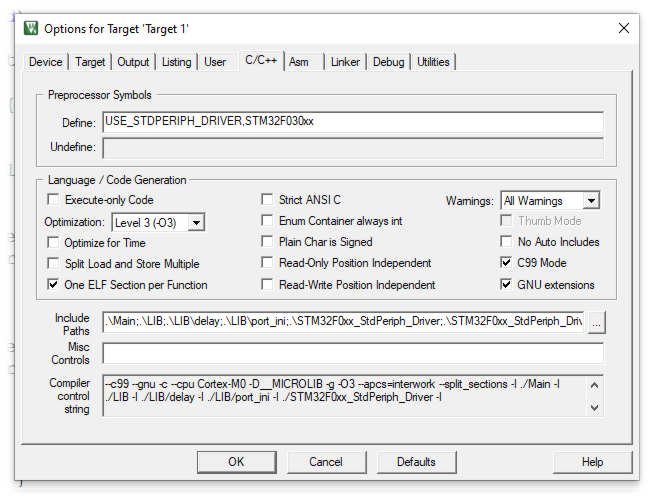Screen dimensions: 652x500
Task: Click the compiler control string box
Action: click(x=353, y=396)
